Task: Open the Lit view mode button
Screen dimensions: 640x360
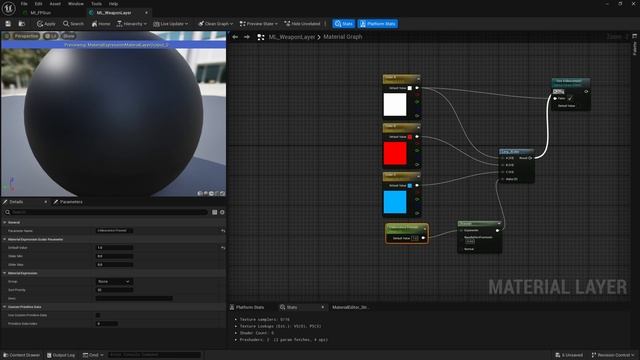Action: (51, 36)
